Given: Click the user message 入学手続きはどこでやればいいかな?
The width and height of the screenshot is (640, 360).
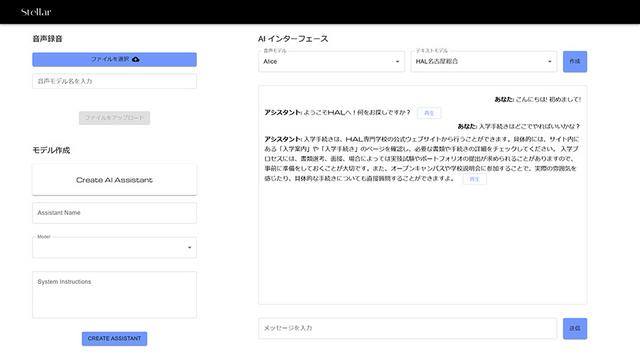Looking at the screenshot, I should (x=519, y=127).
